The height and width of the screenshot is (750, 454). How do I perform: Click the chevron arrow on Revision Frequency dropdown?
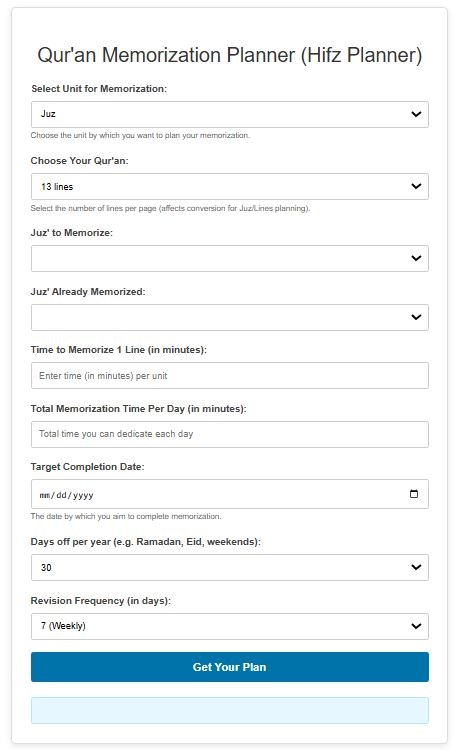pyautogui.click(x=416, y=626)
